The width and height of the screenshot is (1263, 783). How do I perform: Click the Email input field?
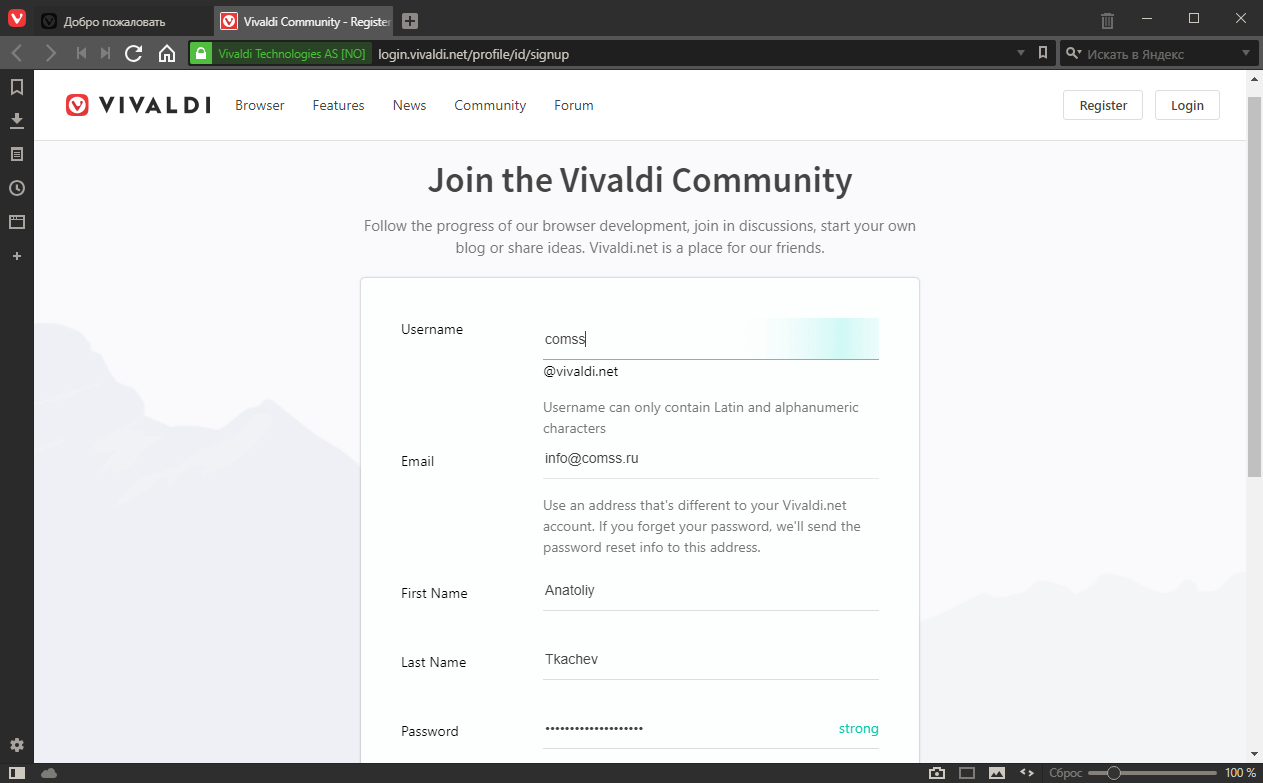coord(711,459)
